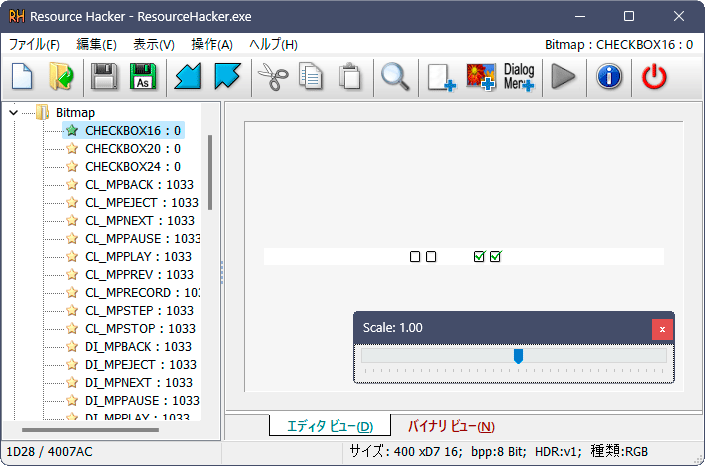This screenshot has height=466, width=705.
Task: Click the New blank file toolbar icon
Action: pyautogui.click(x=22, y=76)
